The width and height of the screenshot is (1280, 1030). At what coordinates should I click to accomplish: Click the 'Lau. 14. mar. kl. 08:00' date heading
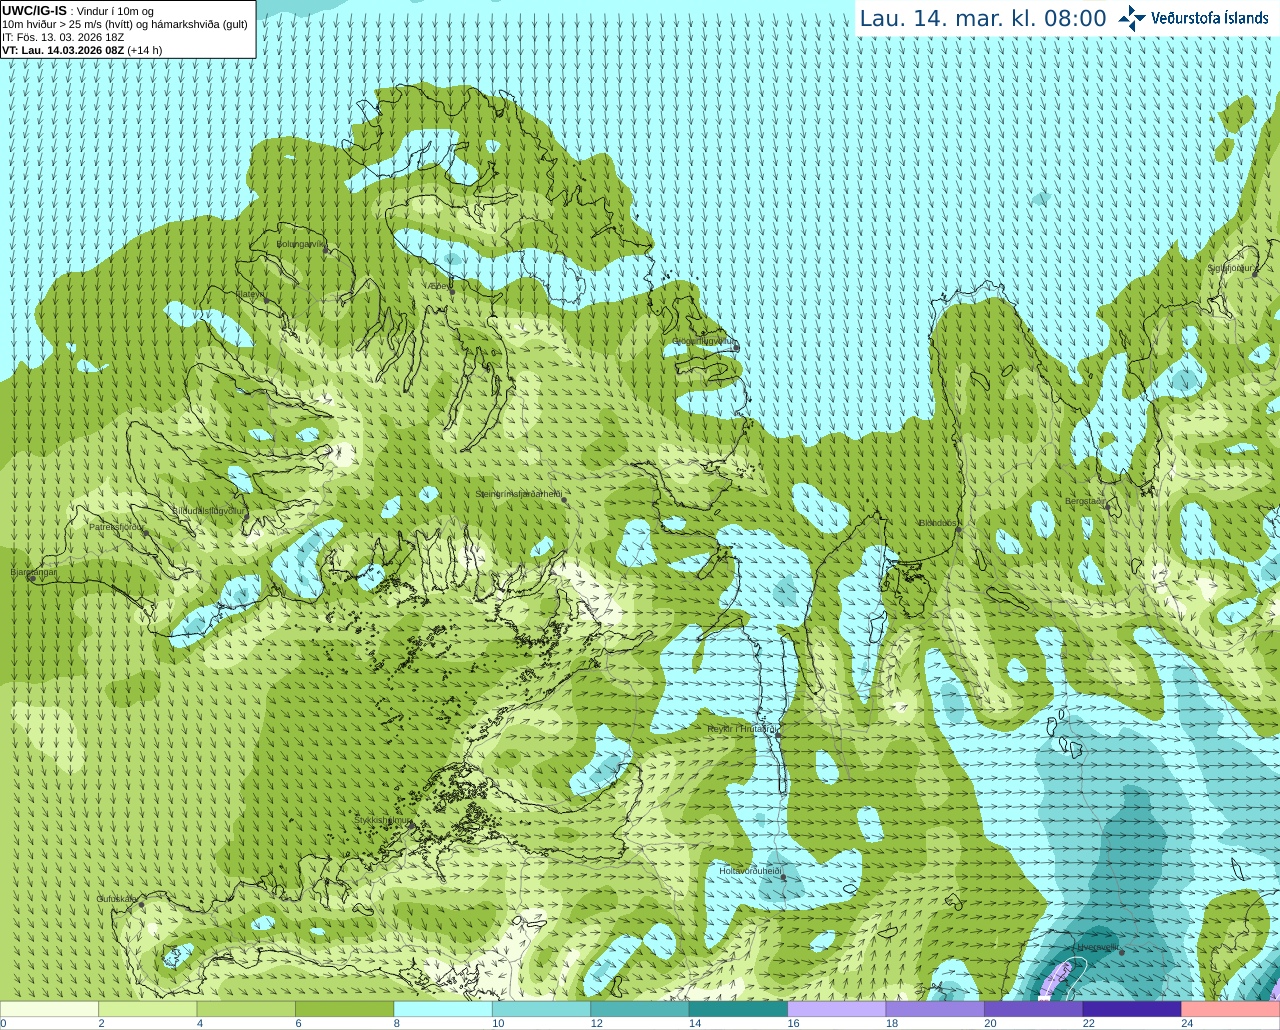983,18
